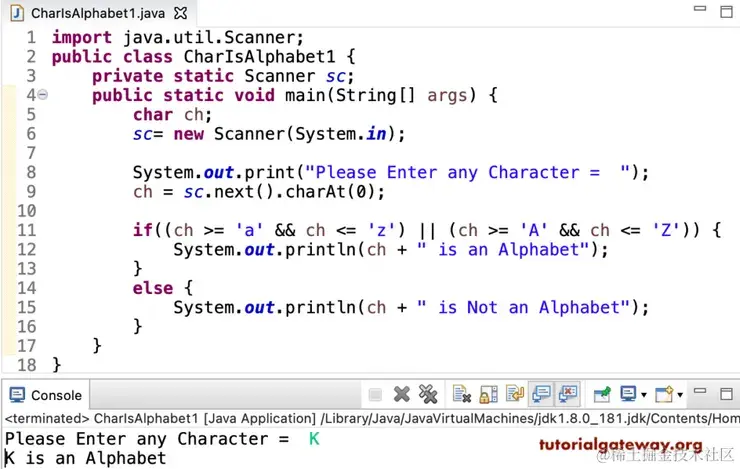Click the " is an Alphabet" string on line 12
This screenshot has width=740, height=469.
(x=504, y=250)
